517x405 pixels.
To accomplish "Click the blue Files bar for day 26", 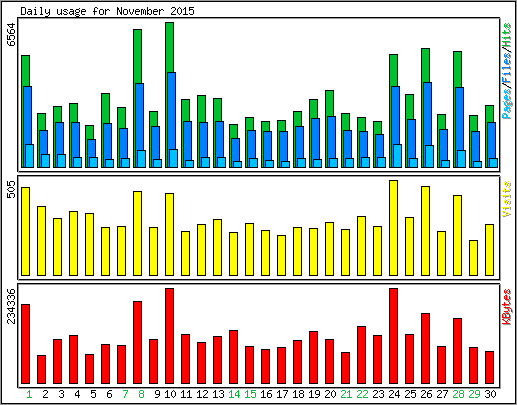I will [427, 114].
